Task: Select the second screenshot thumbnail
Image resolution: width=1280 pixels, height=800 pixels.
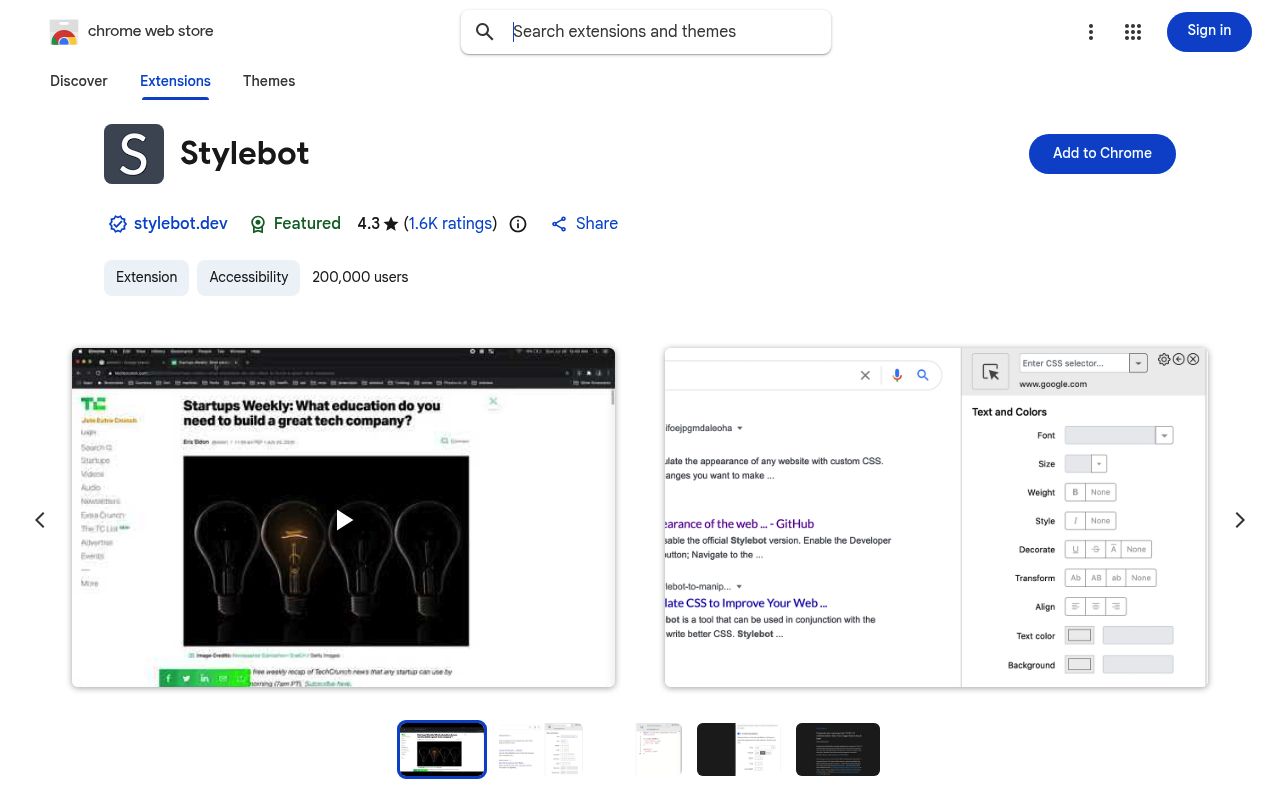Action: (540, 749)
